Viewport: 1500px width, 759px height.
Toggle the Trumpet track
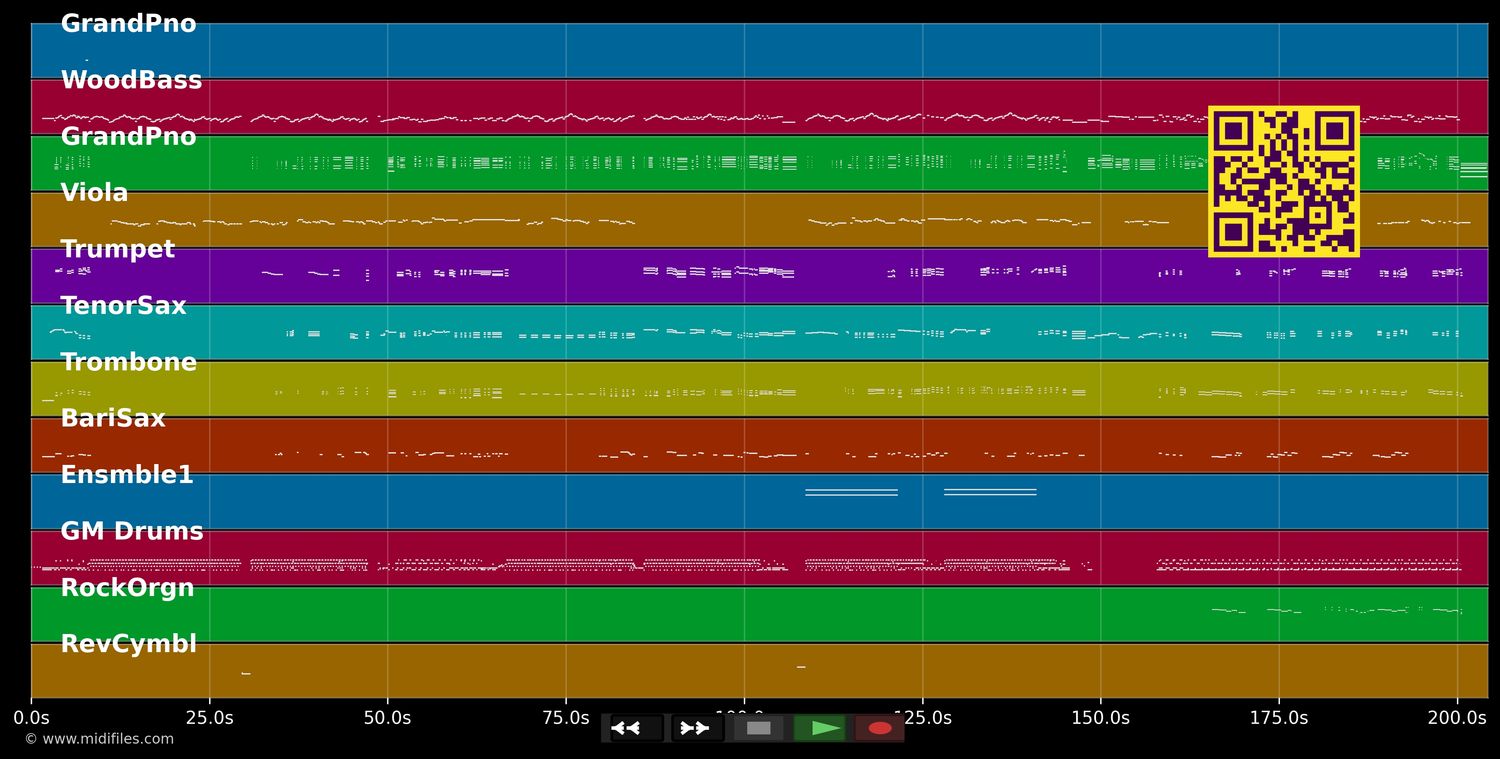[x=117, y=249]
